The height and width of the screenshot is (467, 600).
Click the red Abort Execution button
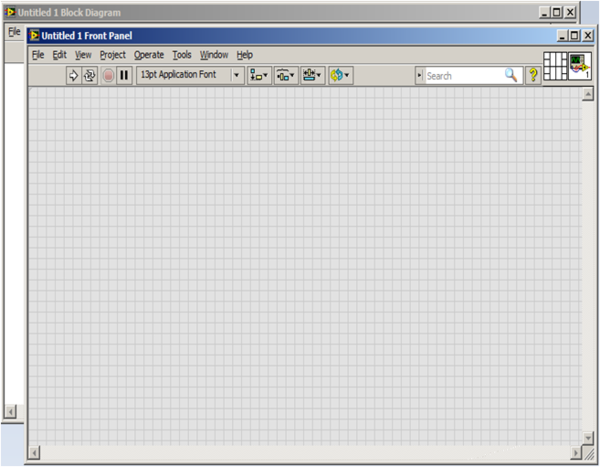pos(108,75)
